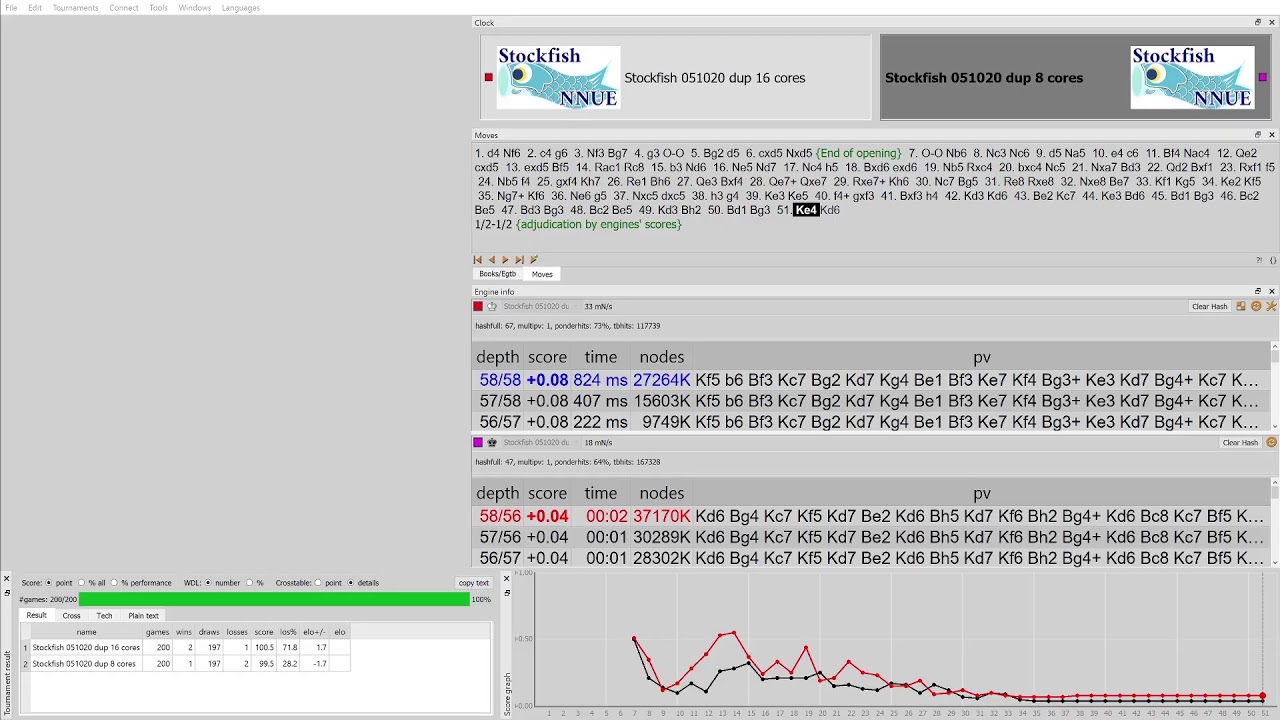Switch to the Tech tab

click(x=104, y=616)
